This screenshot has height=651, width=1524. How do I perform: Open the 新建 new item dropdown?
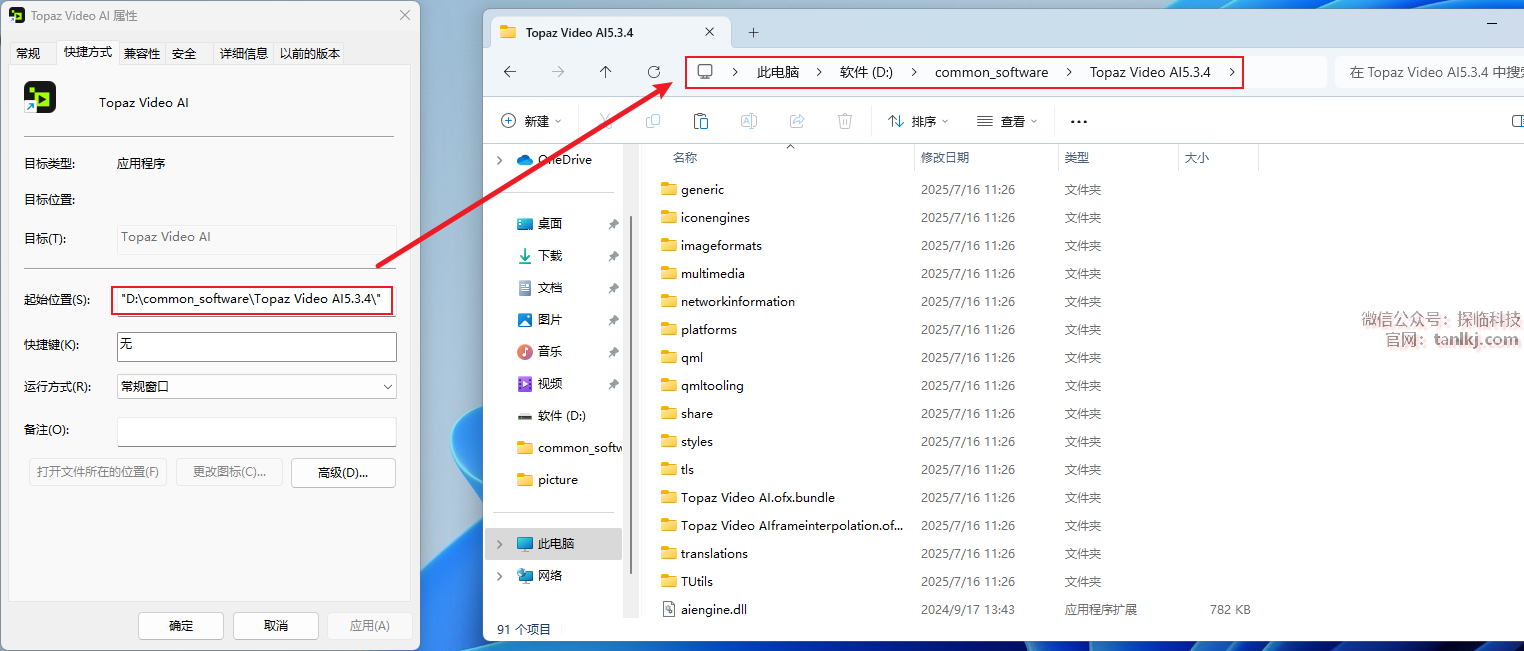[x=531, y=121]
